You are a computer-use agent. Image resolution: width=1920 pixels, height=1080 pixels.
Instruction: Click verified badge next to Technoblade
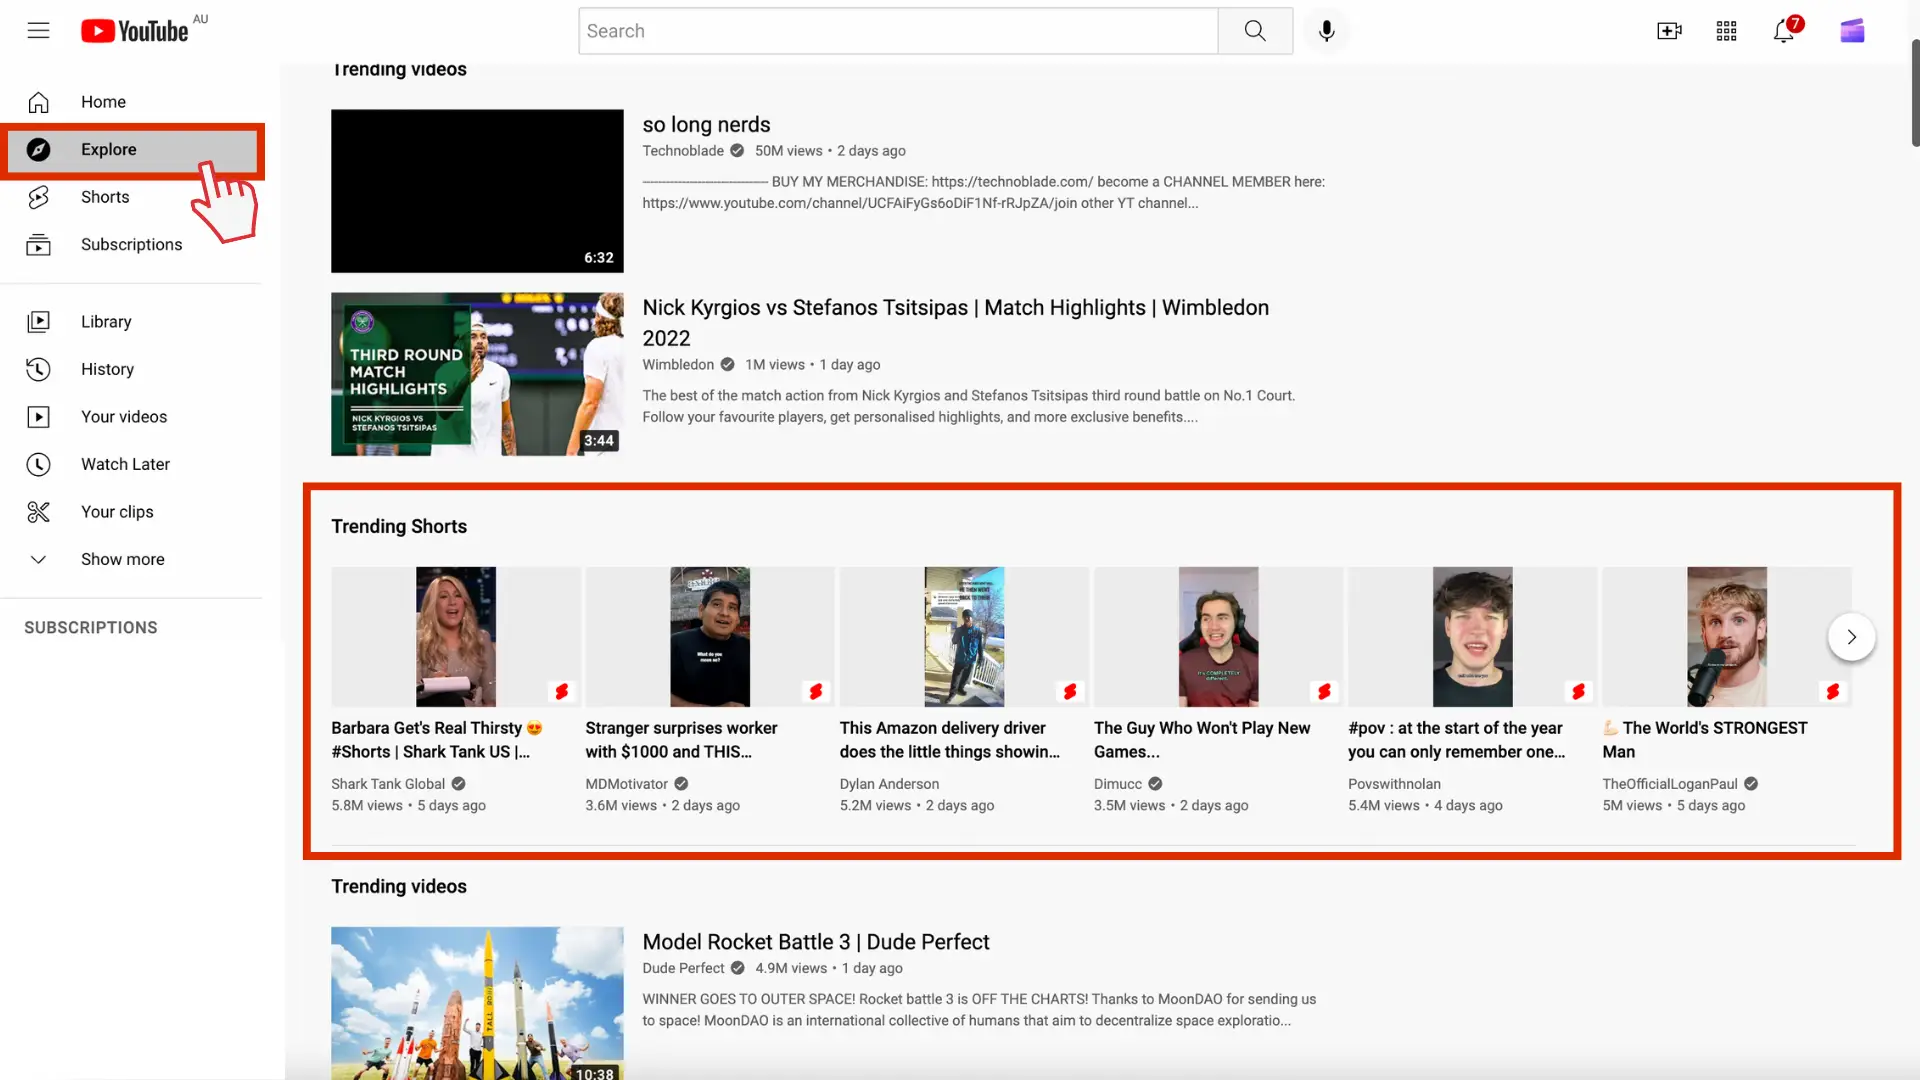(737, 151)
